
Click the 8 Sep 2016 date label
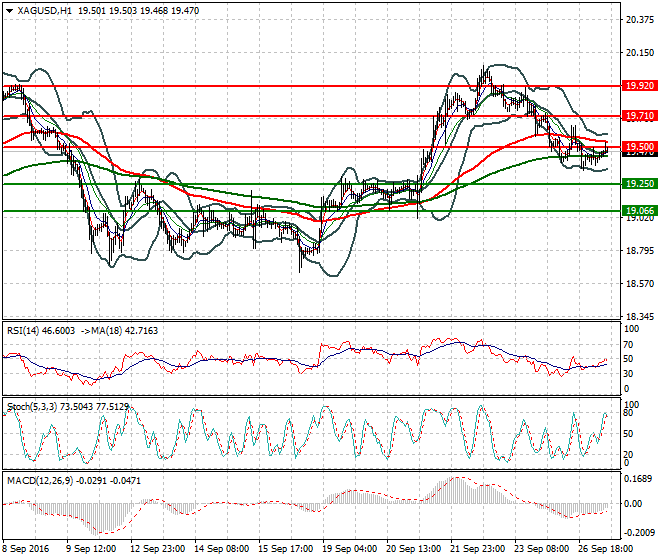click(x=26, y=549)
